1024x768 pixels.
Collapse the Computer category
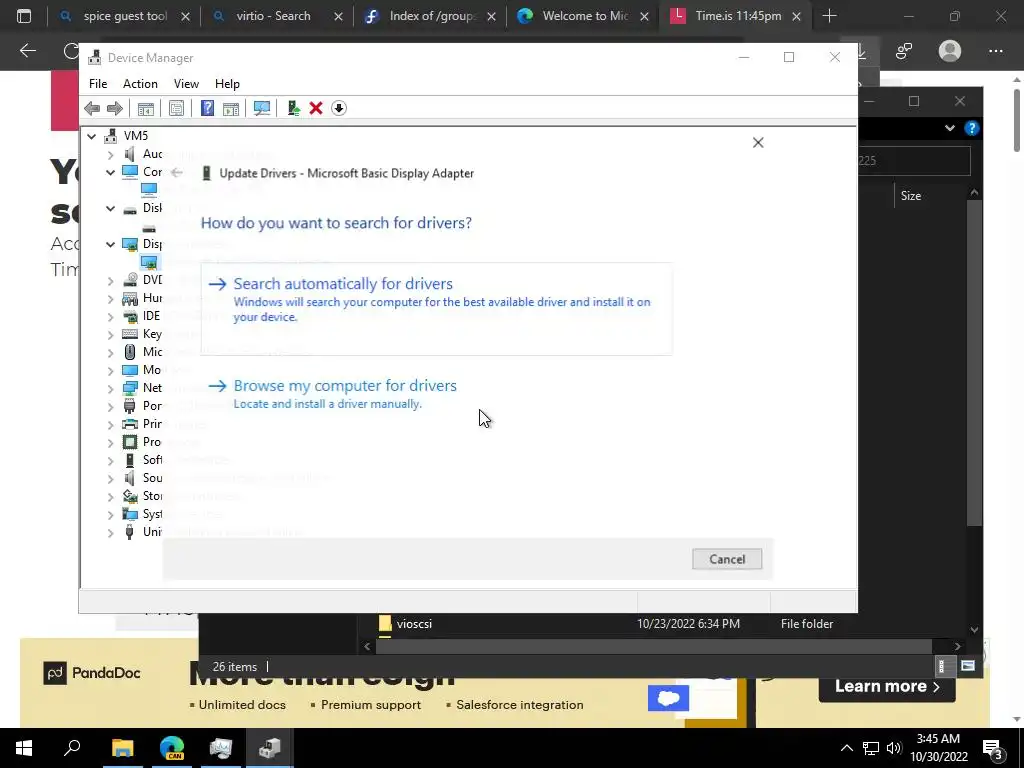tap(110, 172)
